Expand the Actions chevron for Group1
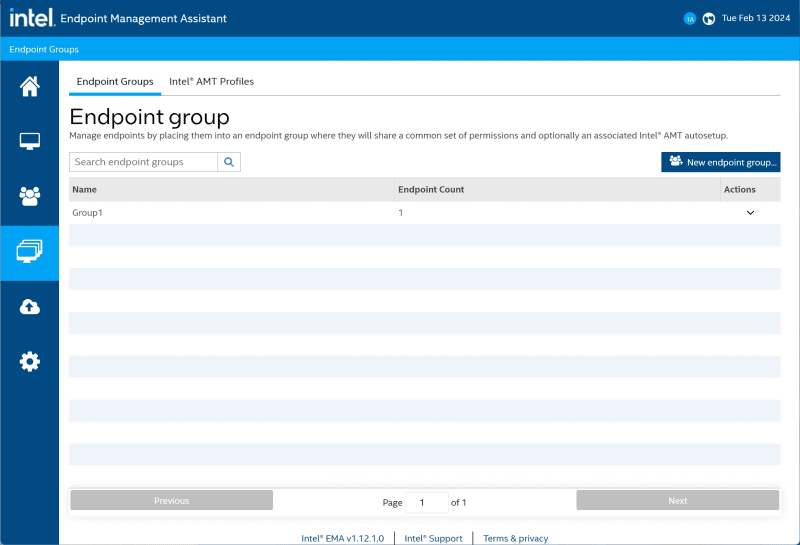The height and width of the screenshot is (545, 800). pos(750,213)
